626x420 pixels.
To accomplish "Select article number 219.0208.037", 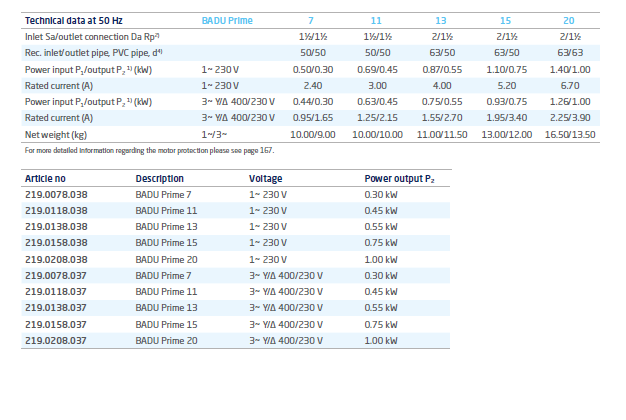I will point(55,341).
